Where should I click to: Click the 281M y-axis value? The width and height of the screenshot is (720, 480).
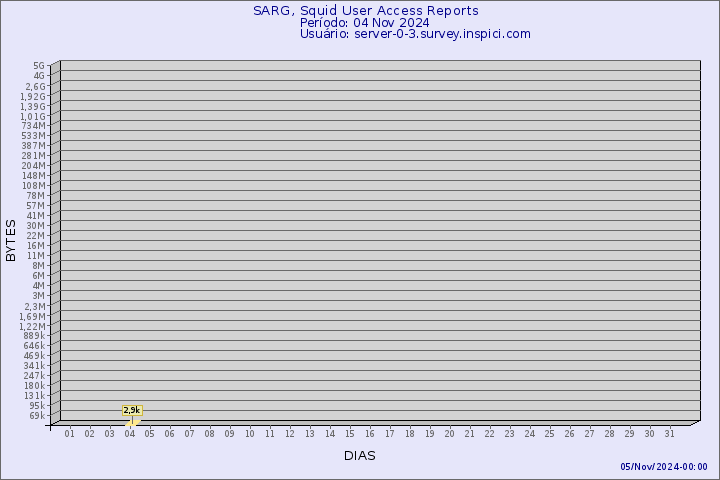point(34,155)
